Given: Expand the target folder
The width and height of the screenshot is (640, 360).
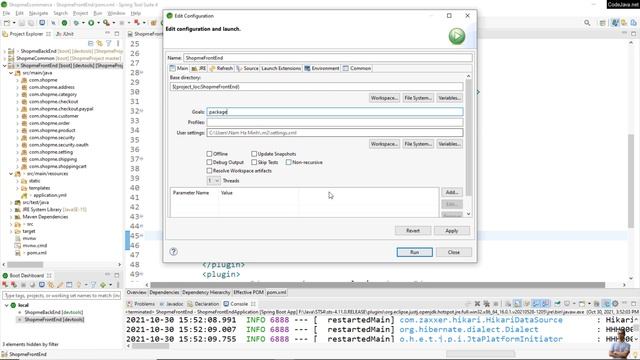Looking at the screenshot, I should 11,231.
